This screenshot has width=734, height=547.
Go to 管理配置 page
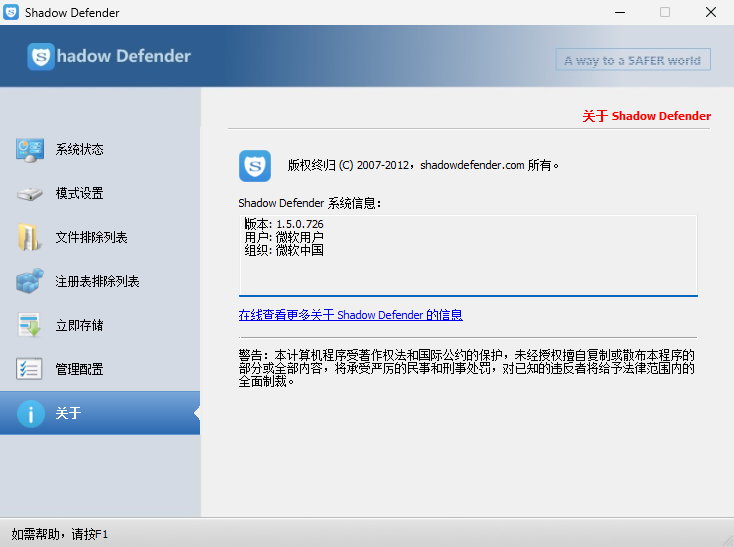100,369
